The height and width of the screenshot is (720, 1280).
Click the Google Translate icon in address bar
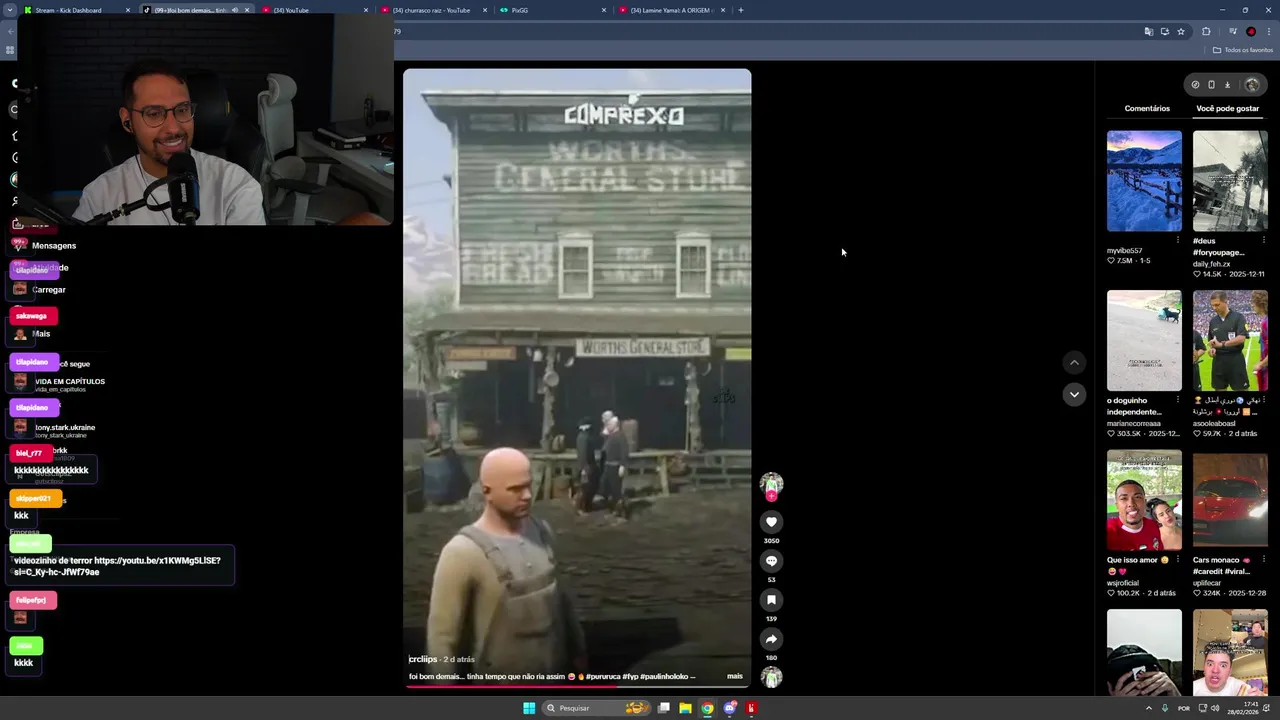tap(1148, 32)
